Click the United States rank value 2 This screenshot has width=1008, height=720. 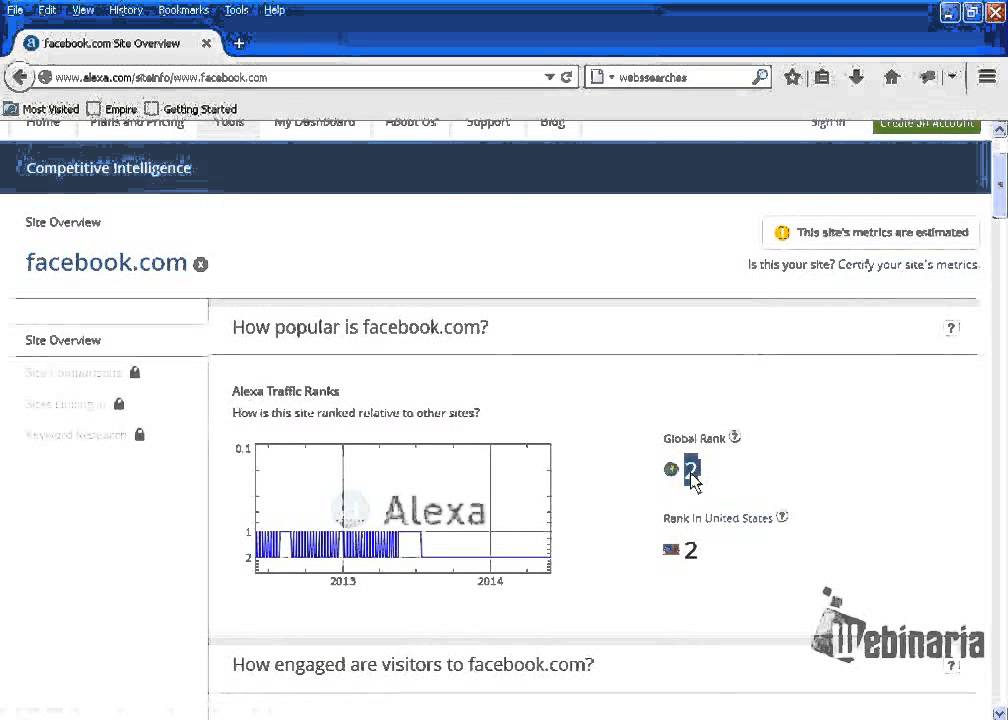pos(690,550)
